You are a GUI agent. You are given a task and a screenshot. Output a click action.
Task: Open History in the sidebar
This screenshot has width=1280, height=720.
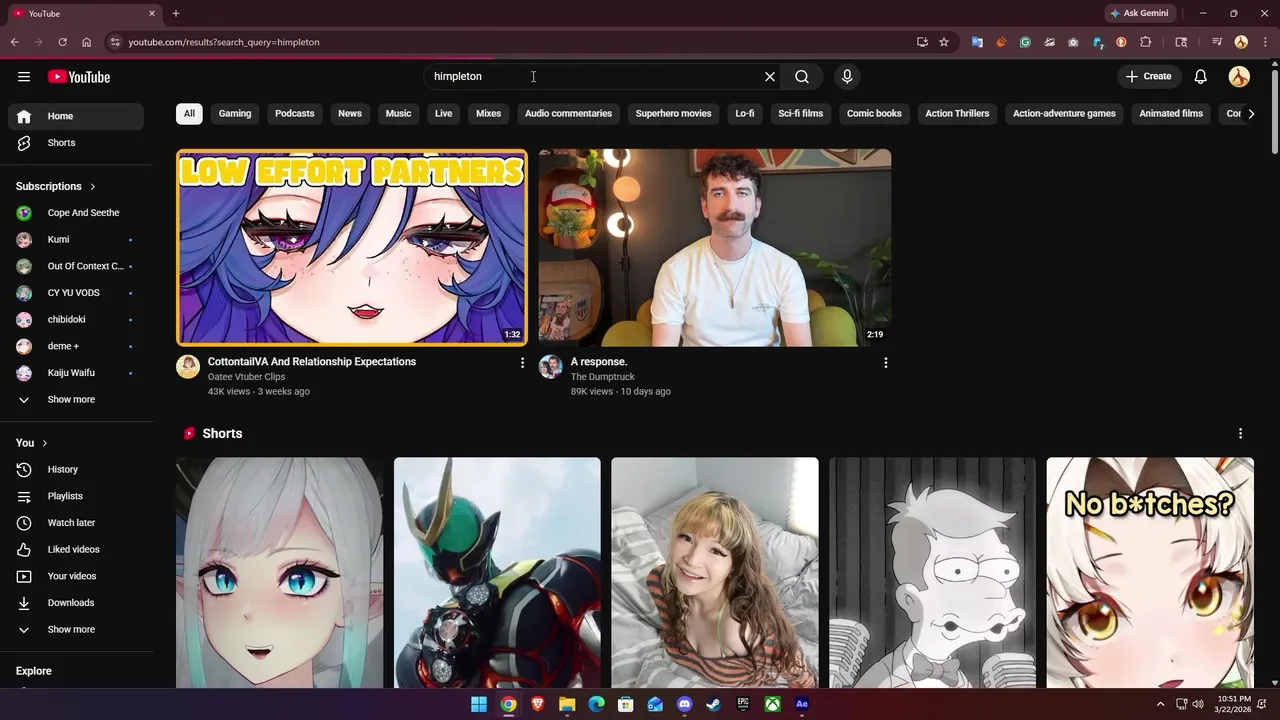pyautogui.click(x=76, y=469)
